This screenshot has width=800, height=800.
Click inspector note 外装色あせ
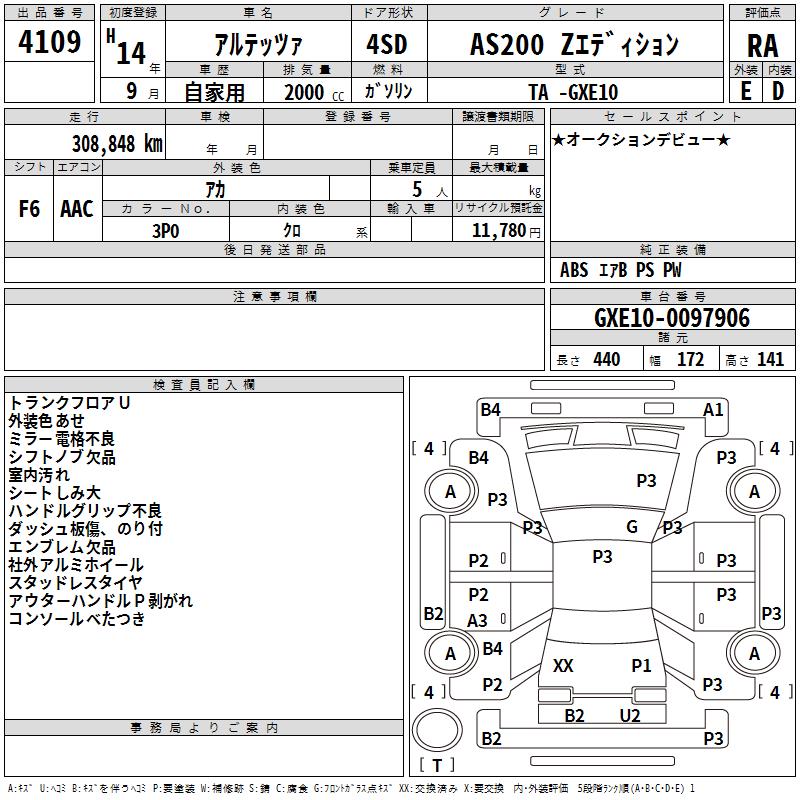coord(46,420)
